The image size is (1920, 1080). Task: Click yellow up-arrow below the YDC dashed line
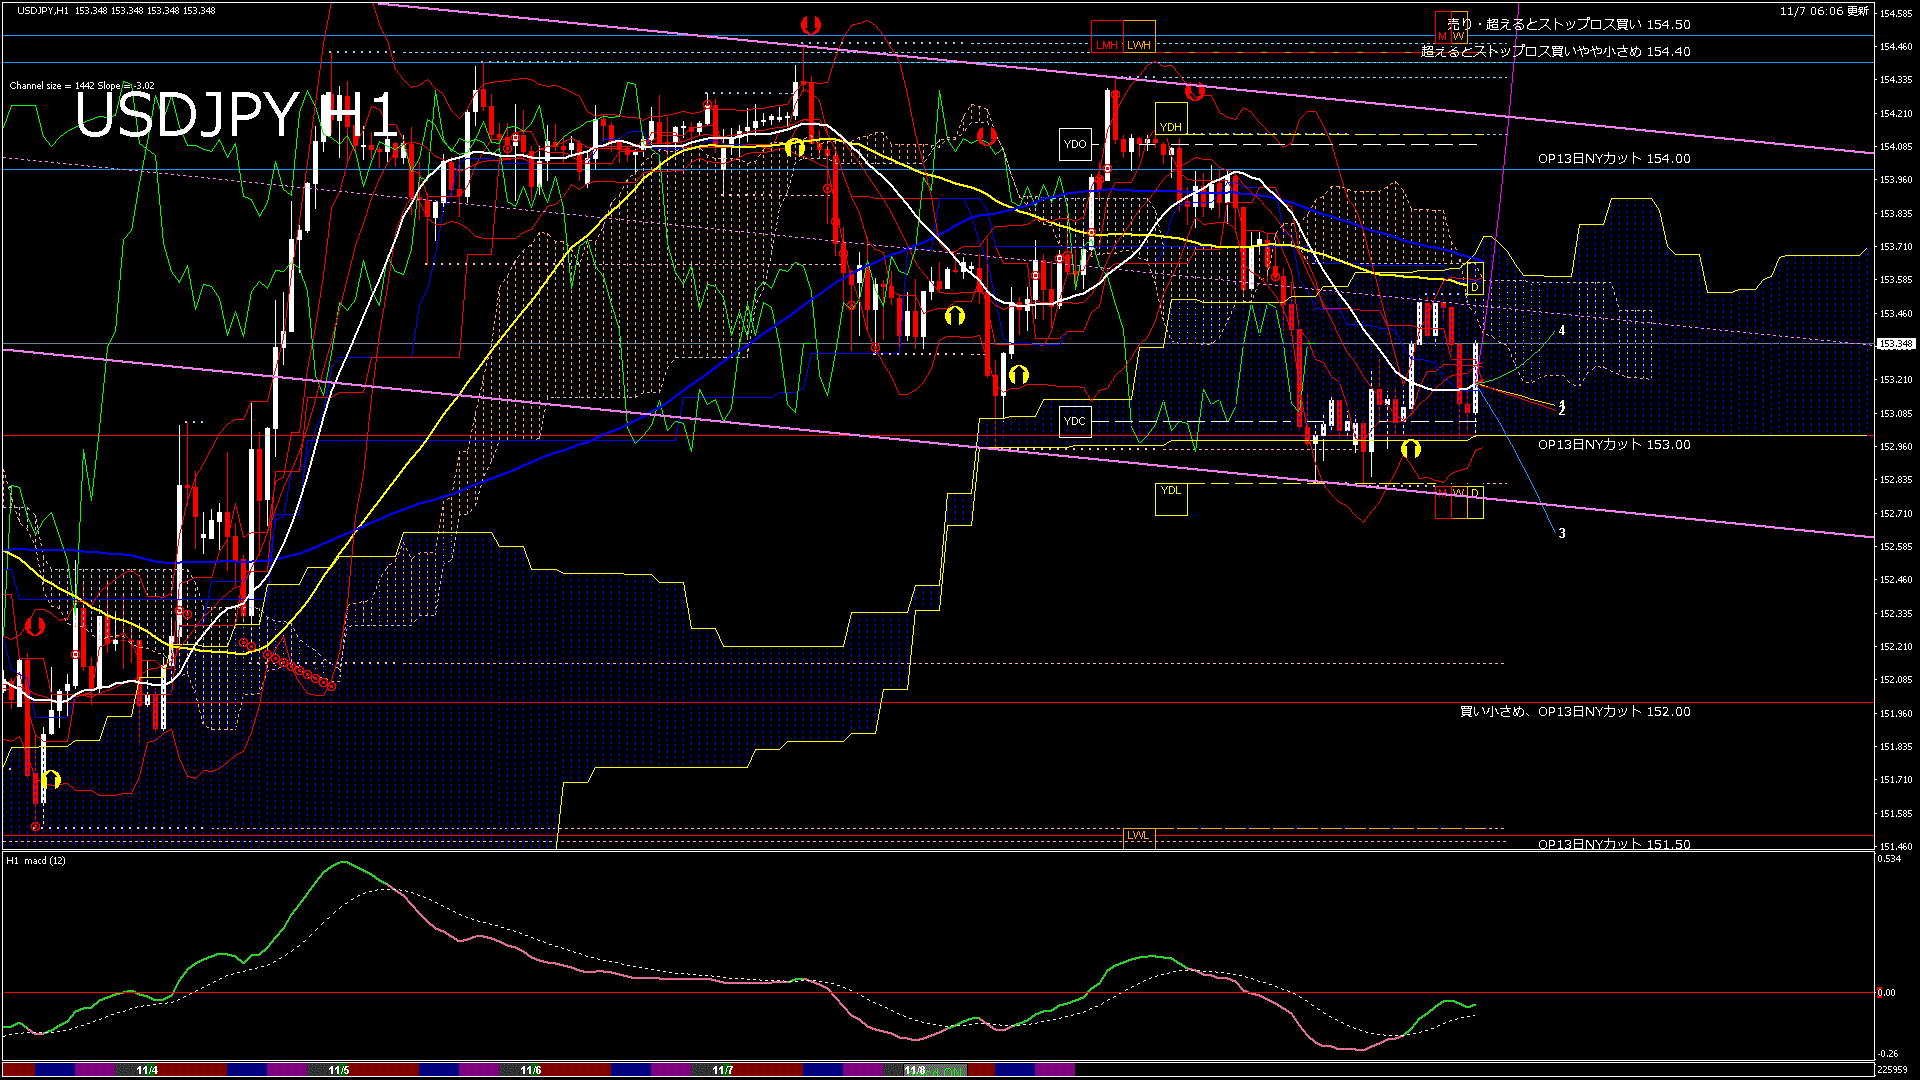(1410, 449)
